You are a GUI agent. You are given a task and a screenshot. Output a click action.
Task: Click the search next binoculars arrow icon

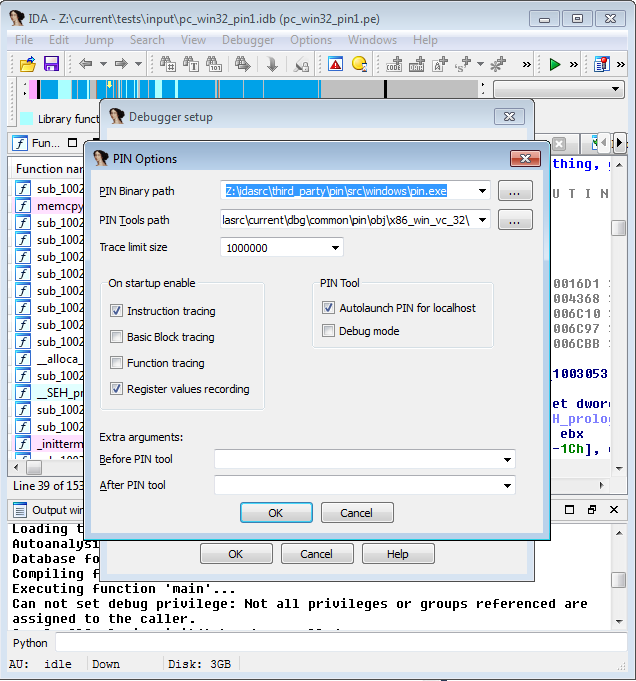[242, 64]
